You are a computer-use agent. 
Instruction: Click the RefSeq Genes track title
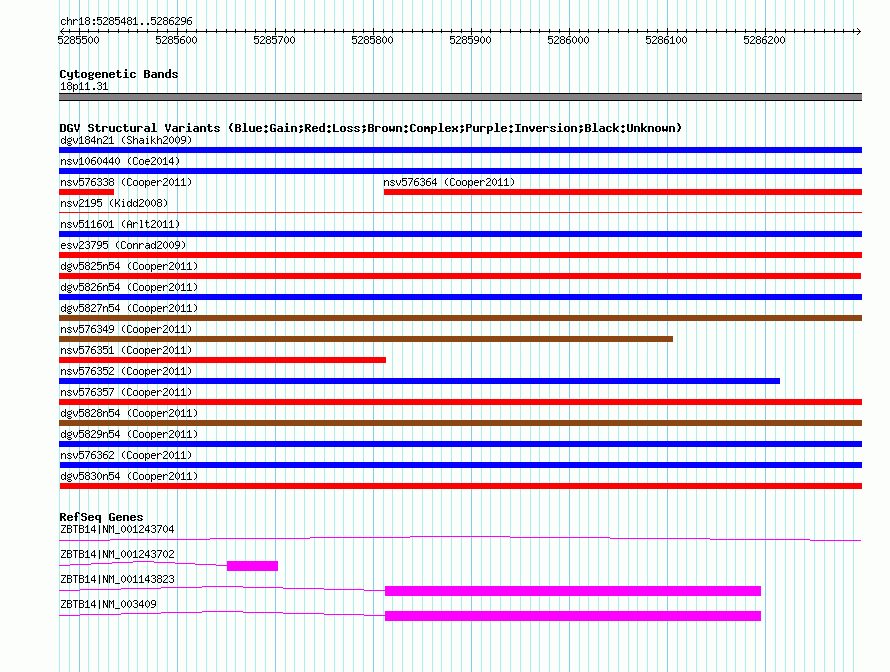[x=101, y=517]
